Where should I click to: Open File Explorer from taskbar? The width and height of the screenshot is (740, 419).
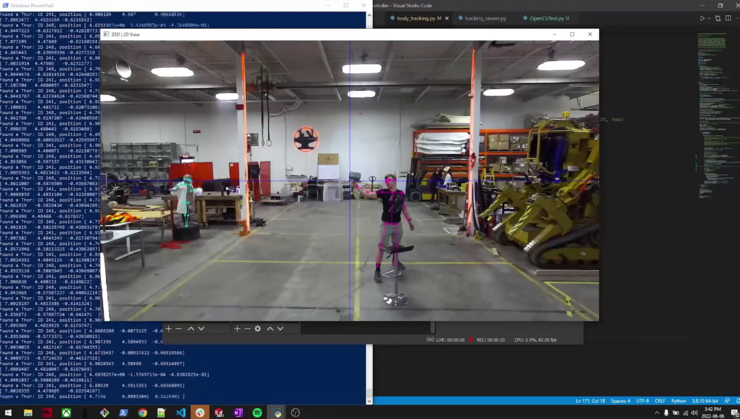(x=28, y=413)
